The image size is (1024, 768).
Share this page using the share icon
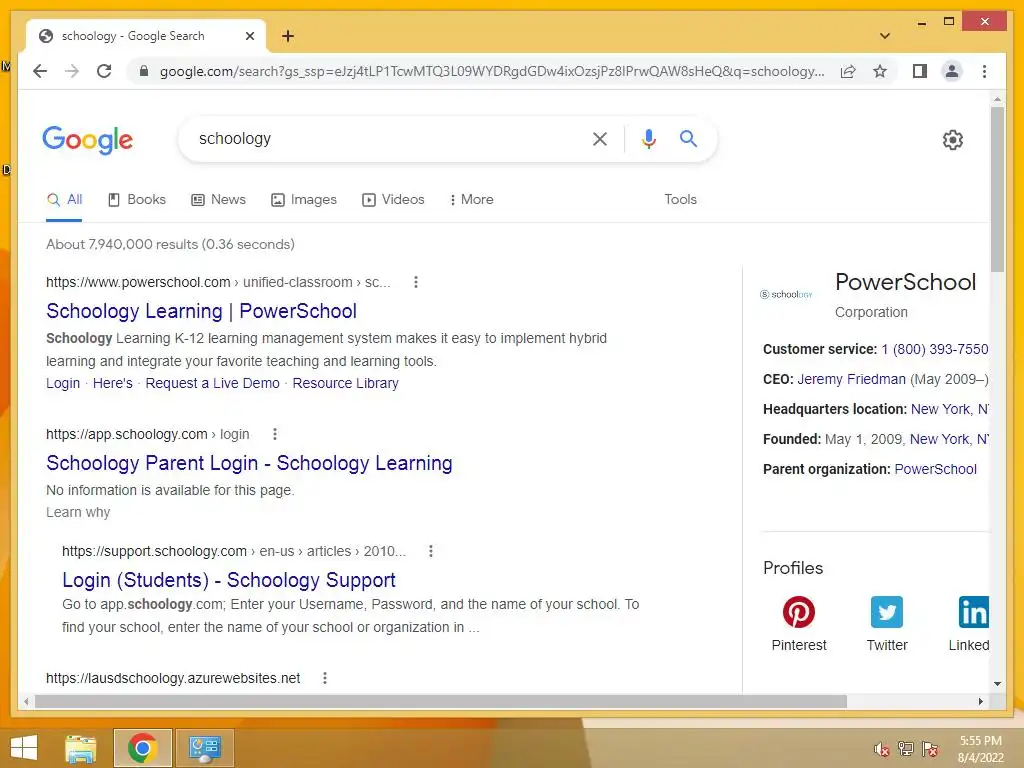click(x=848, y=71)
